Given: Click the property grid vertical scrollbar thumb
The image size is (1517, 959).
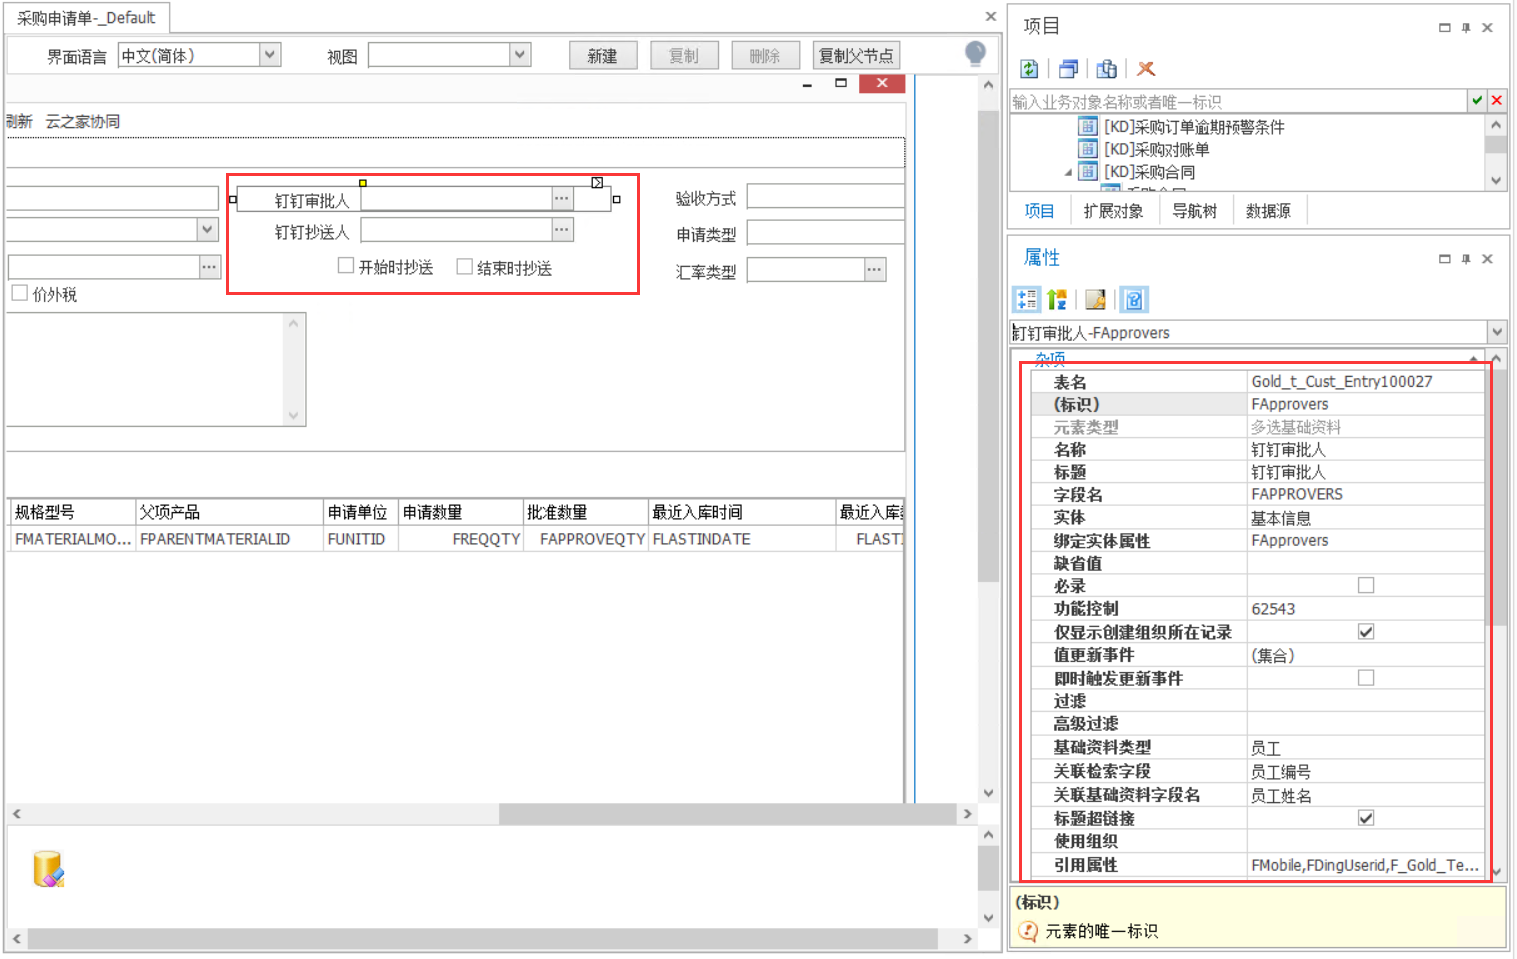Looking at the screenshot, I should 1497,497.
